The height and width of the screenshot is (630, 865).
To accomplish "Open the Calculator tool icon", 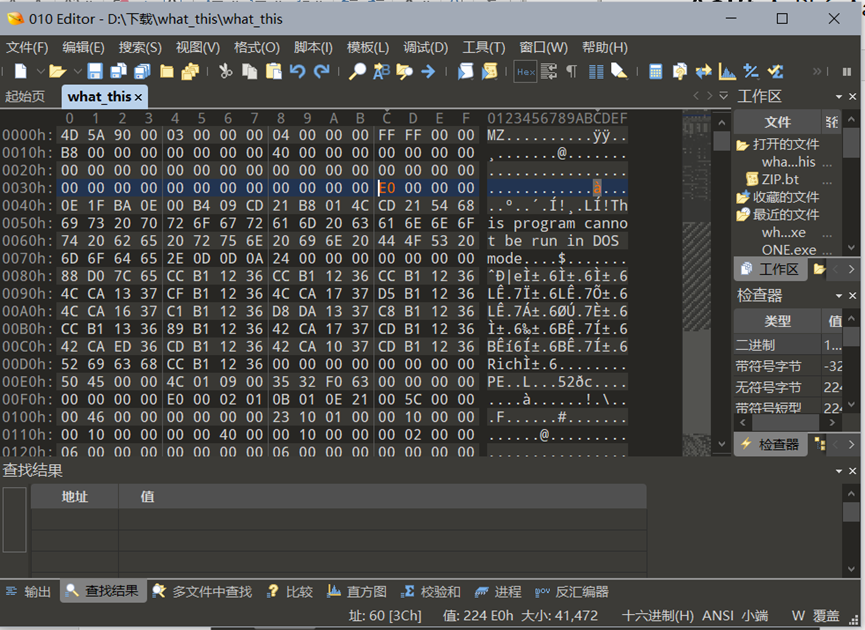I will [655, 72].
